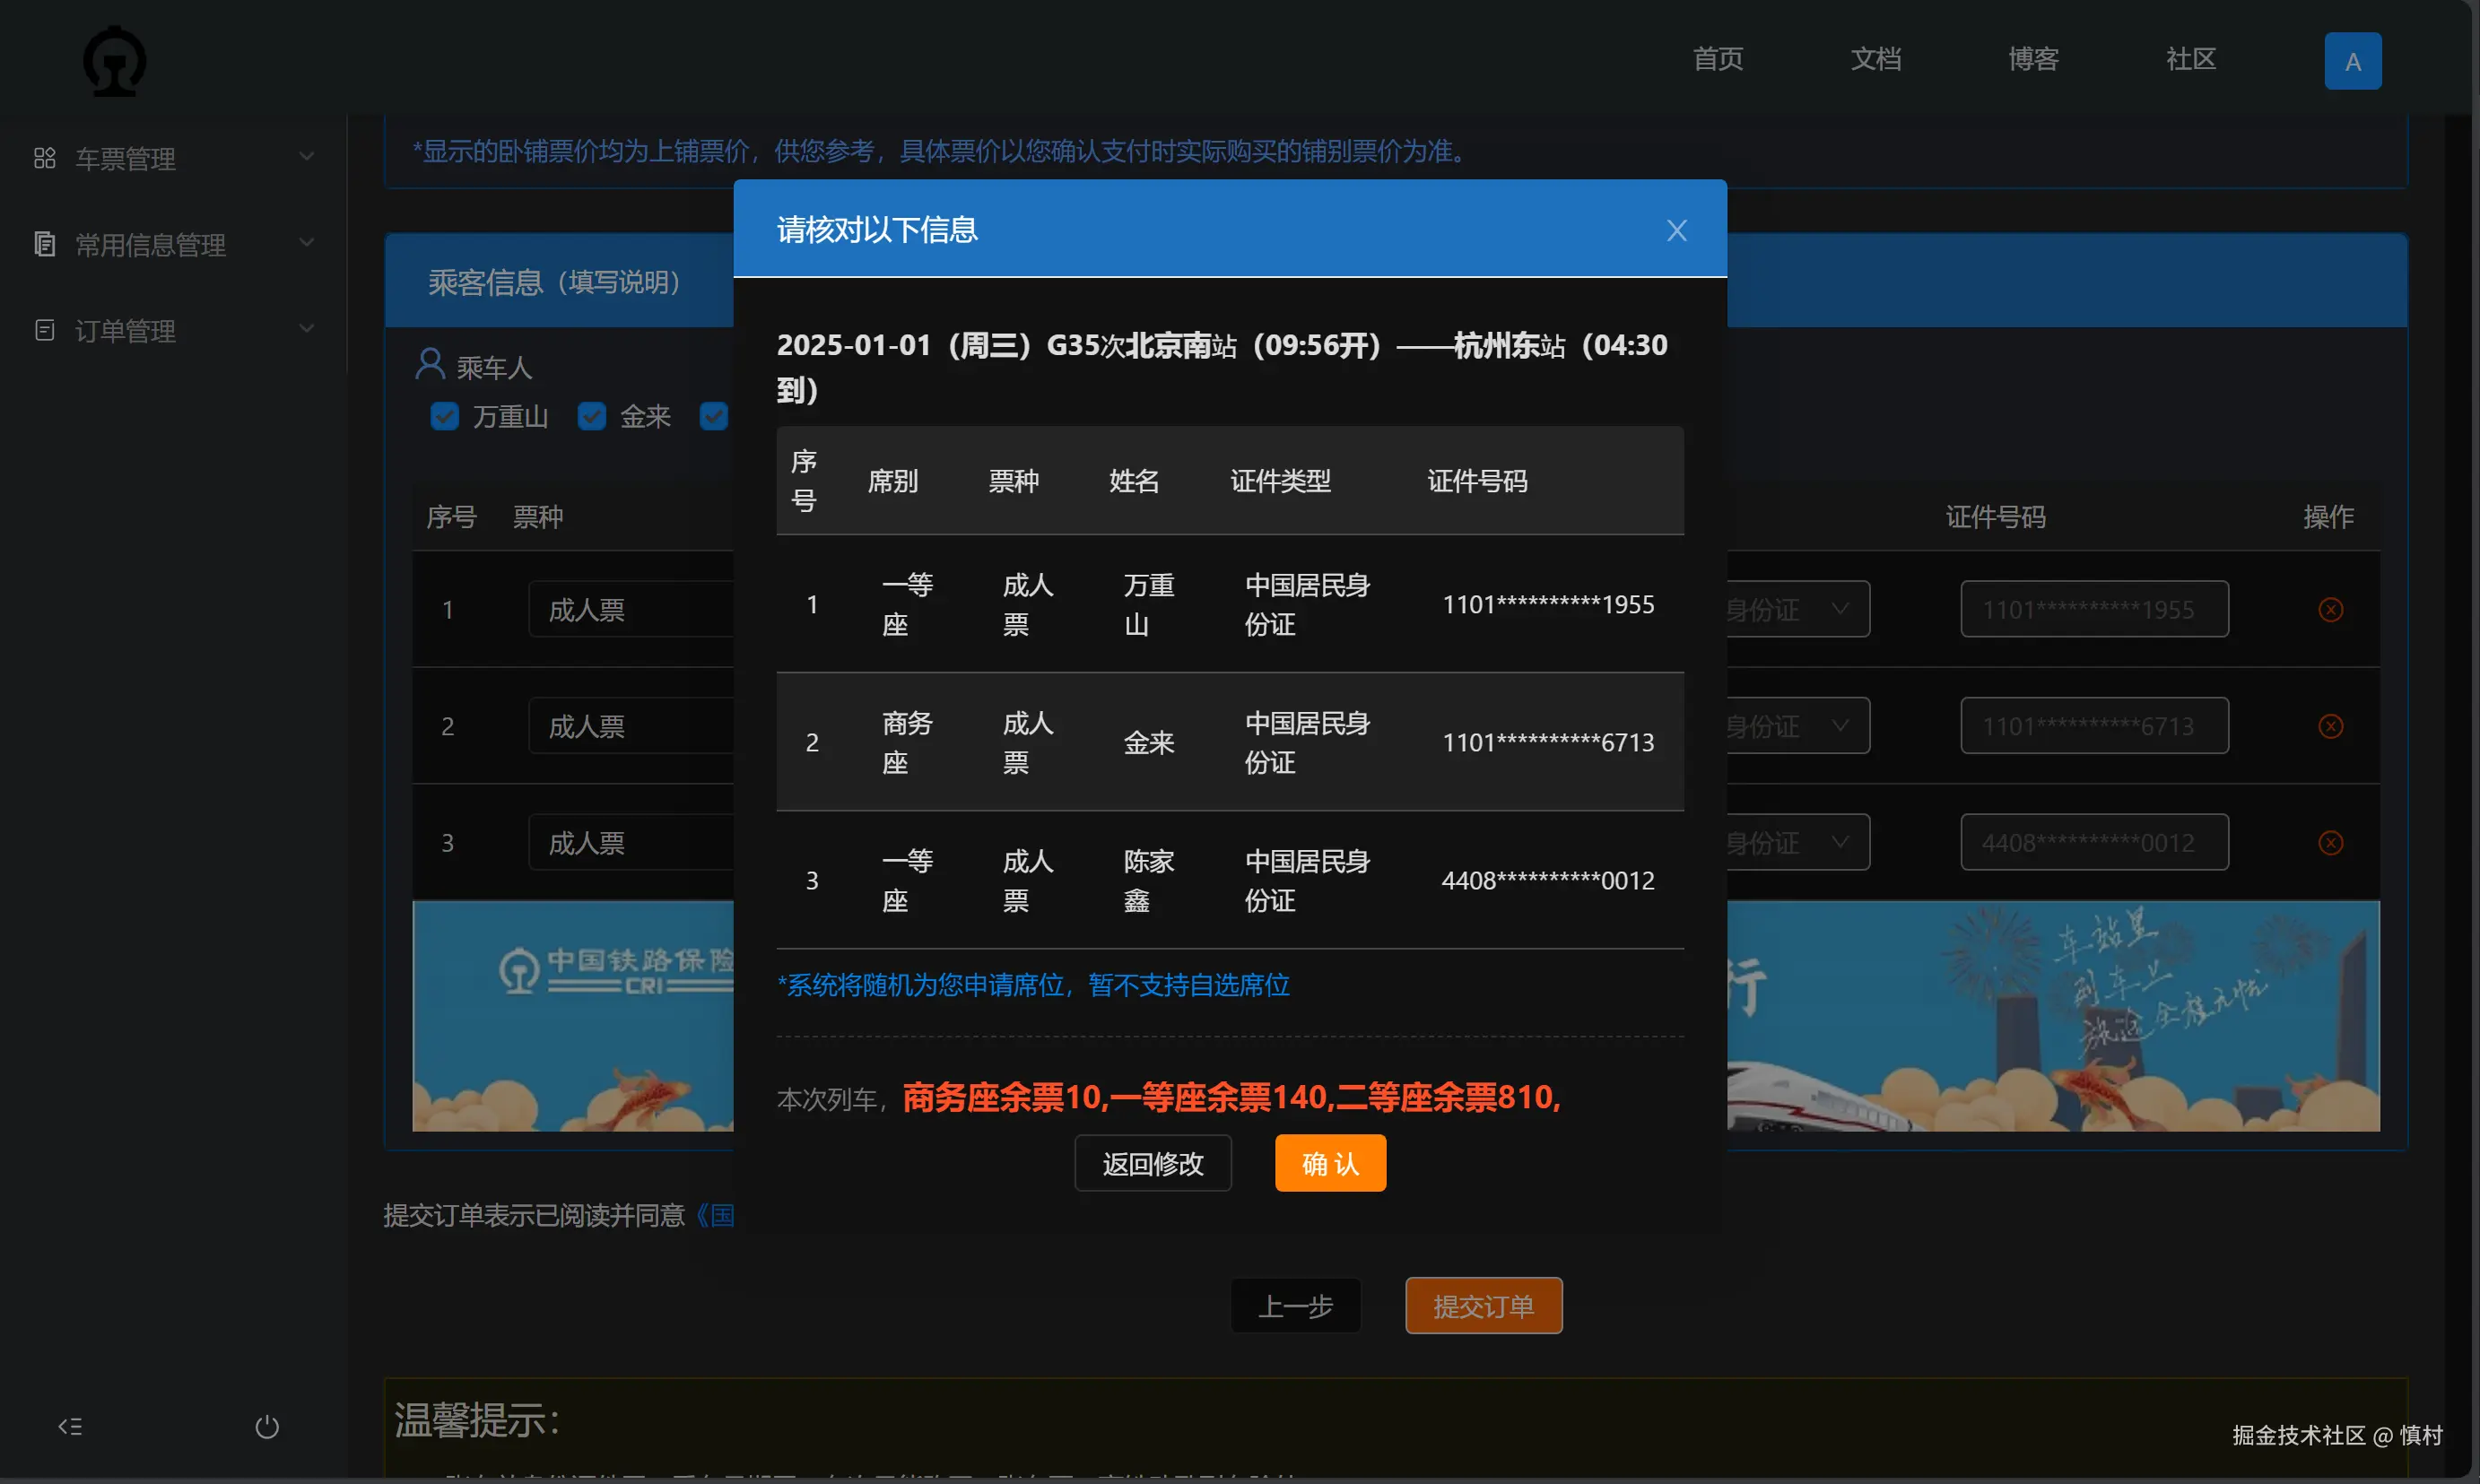Close the verification dialog with X

(x=1676, y=231)
